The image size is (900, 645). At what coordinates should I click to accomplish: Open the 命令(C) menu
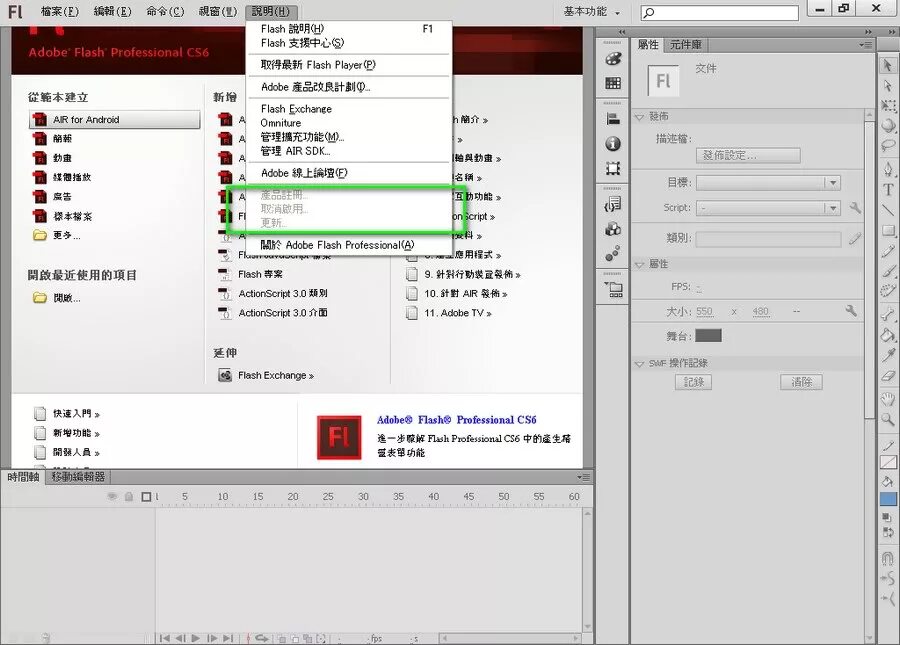coord(165,11)
